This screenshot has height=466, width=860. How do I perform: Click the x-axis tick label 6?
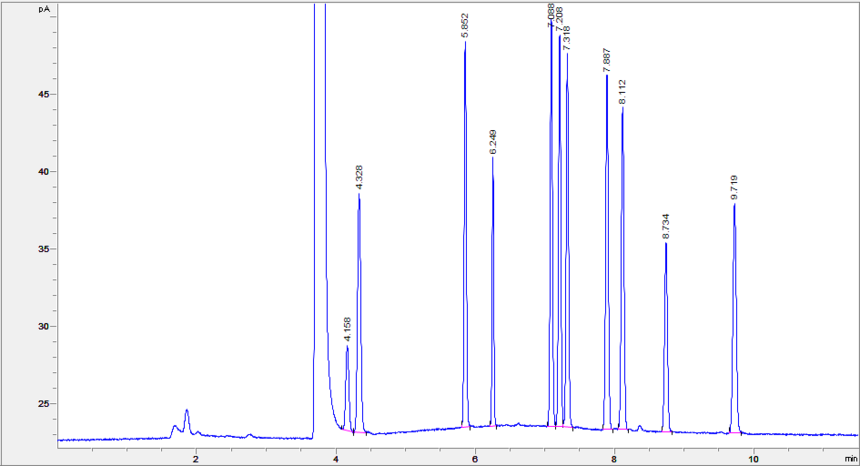(475, 458)
